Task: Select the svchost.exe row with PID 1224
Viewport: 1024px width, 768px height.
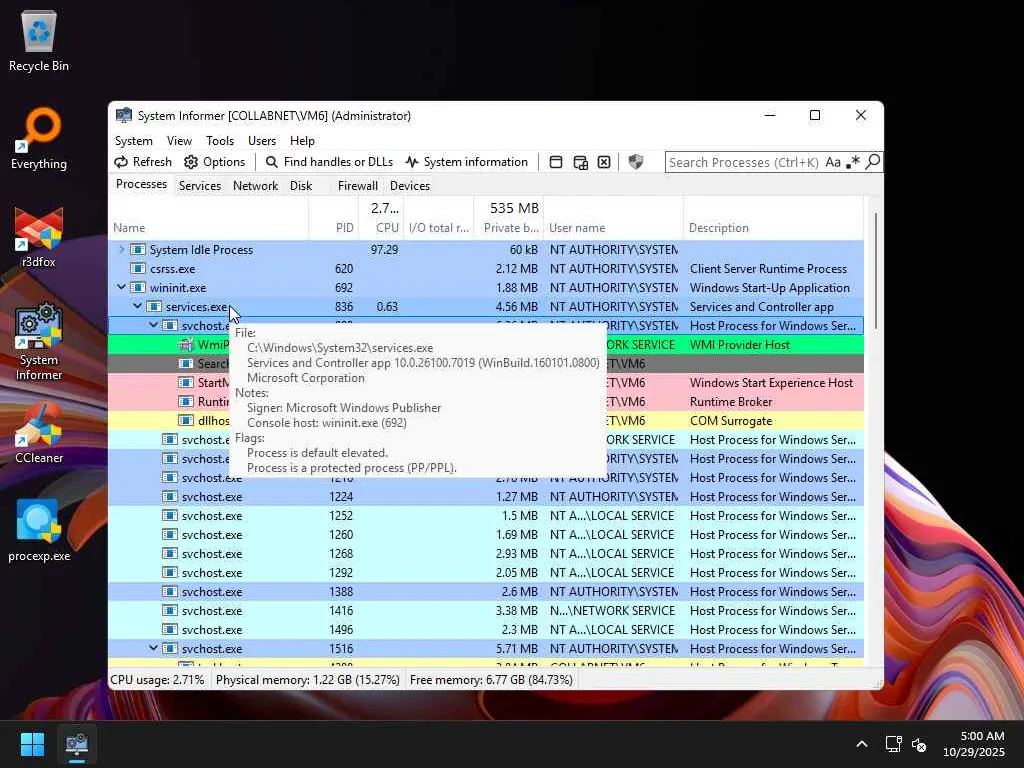Action: (486, 497)
